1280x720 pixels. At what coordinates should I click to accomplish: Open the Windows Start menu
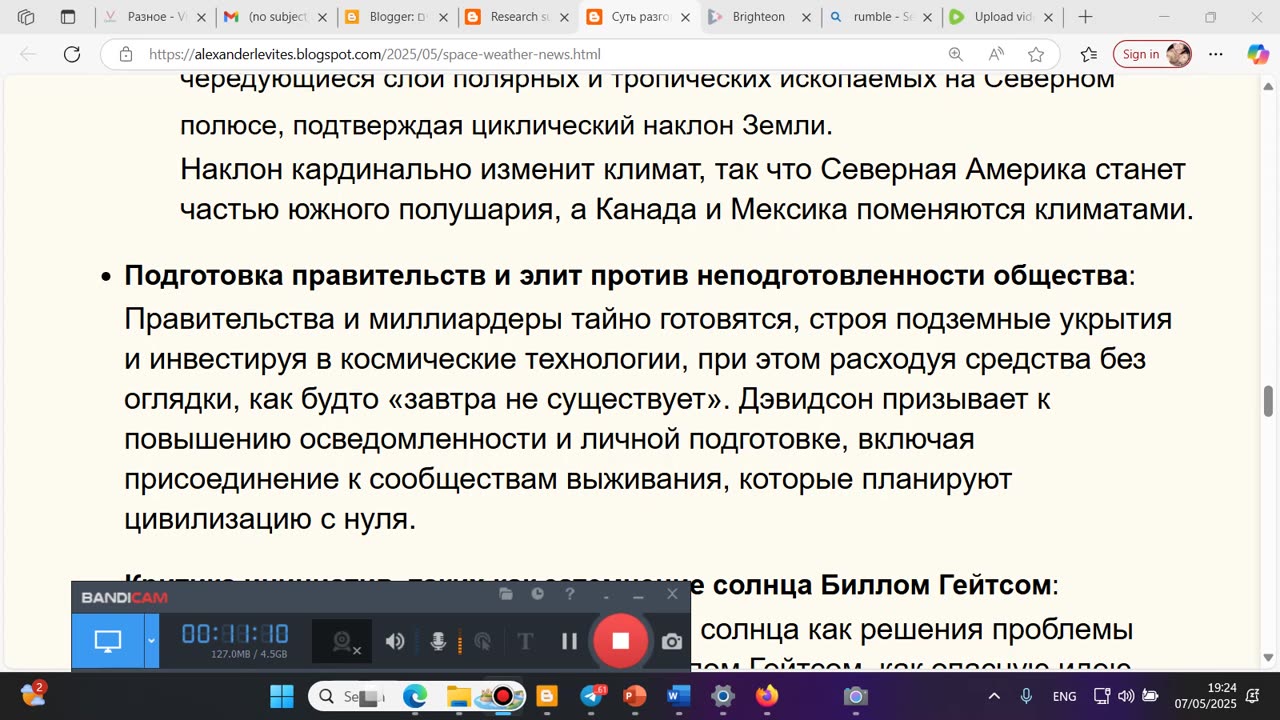coord(282,696)
